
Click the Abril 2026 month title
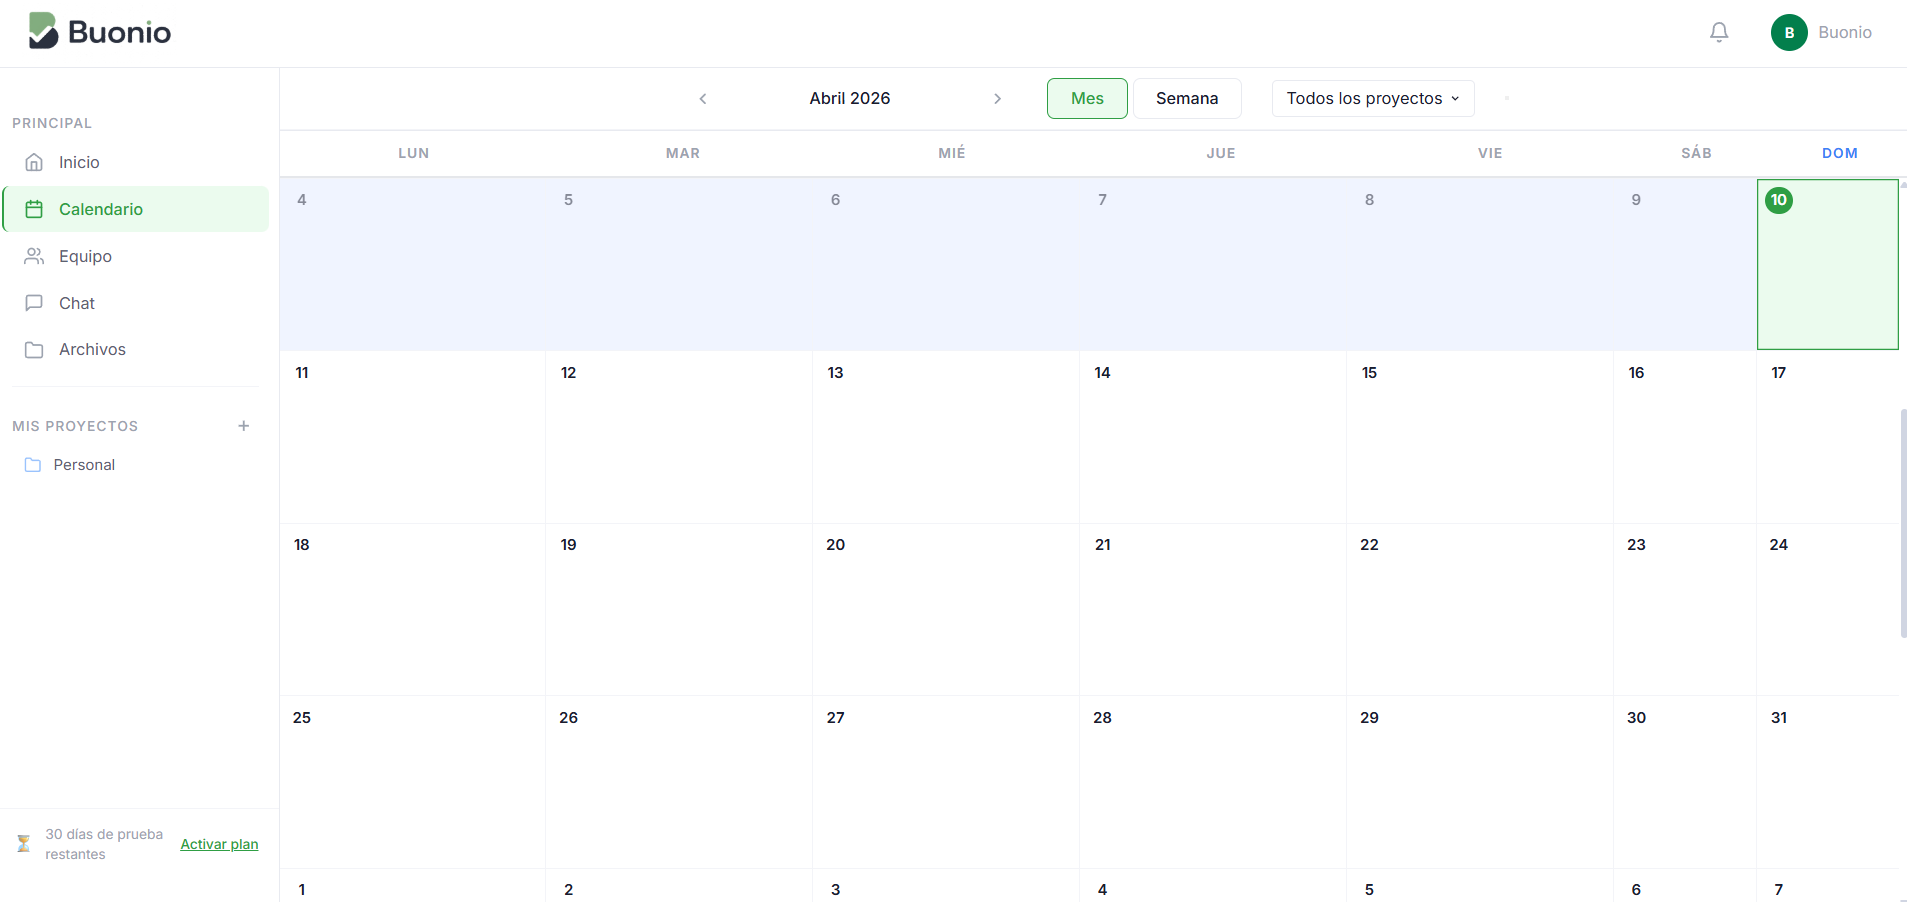850,98
